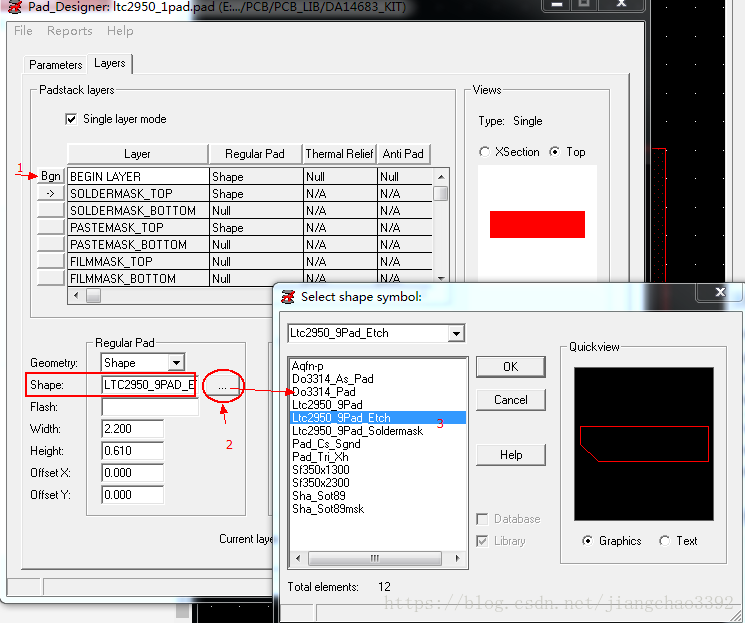Viewport: 745px width, 623px height.
Task: Expand the Geometry Shape dropdown
Action: (x=176, y=363)
